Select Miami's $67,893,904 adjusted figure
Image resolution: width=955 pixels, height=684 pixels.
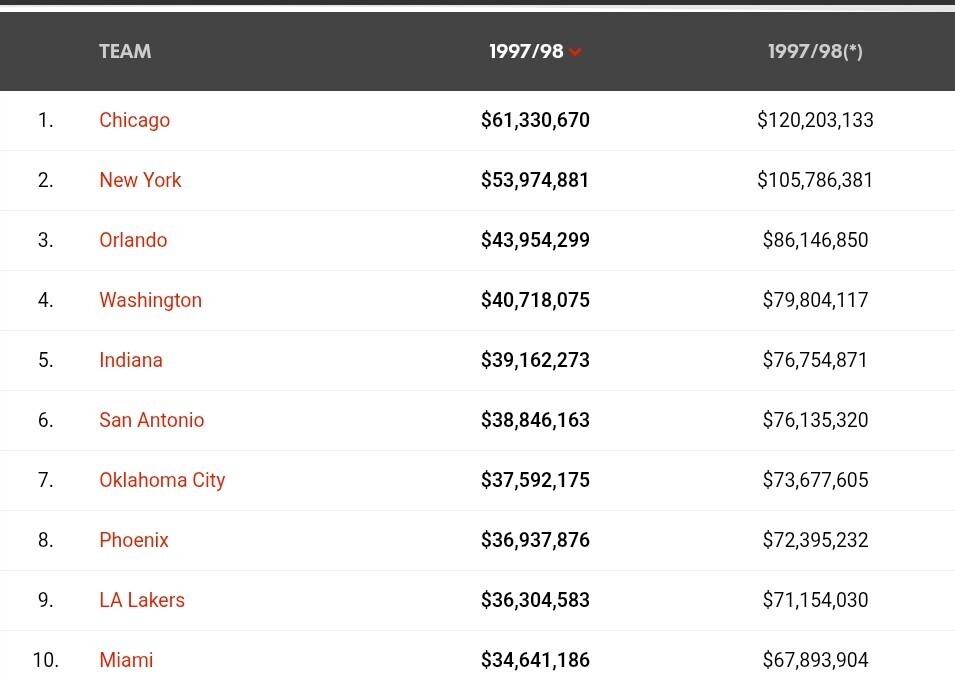[815, 660]
